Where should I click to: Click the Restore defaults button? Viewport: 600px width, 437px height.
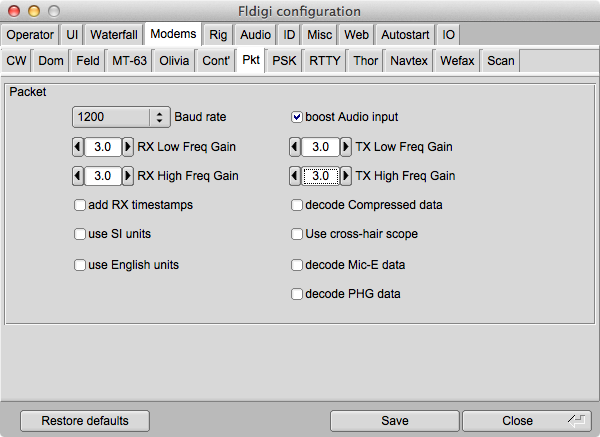[x=83, y=421]
